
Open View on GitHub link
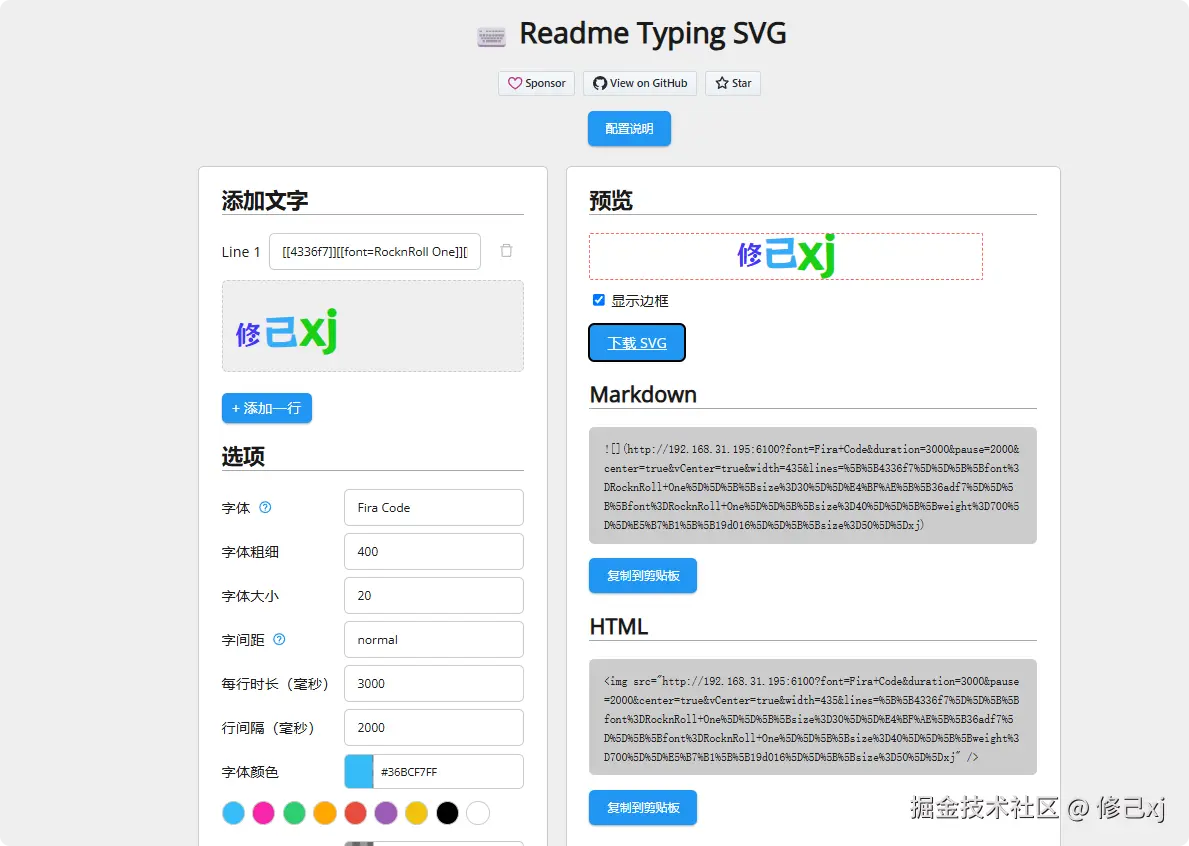point(640,83)
